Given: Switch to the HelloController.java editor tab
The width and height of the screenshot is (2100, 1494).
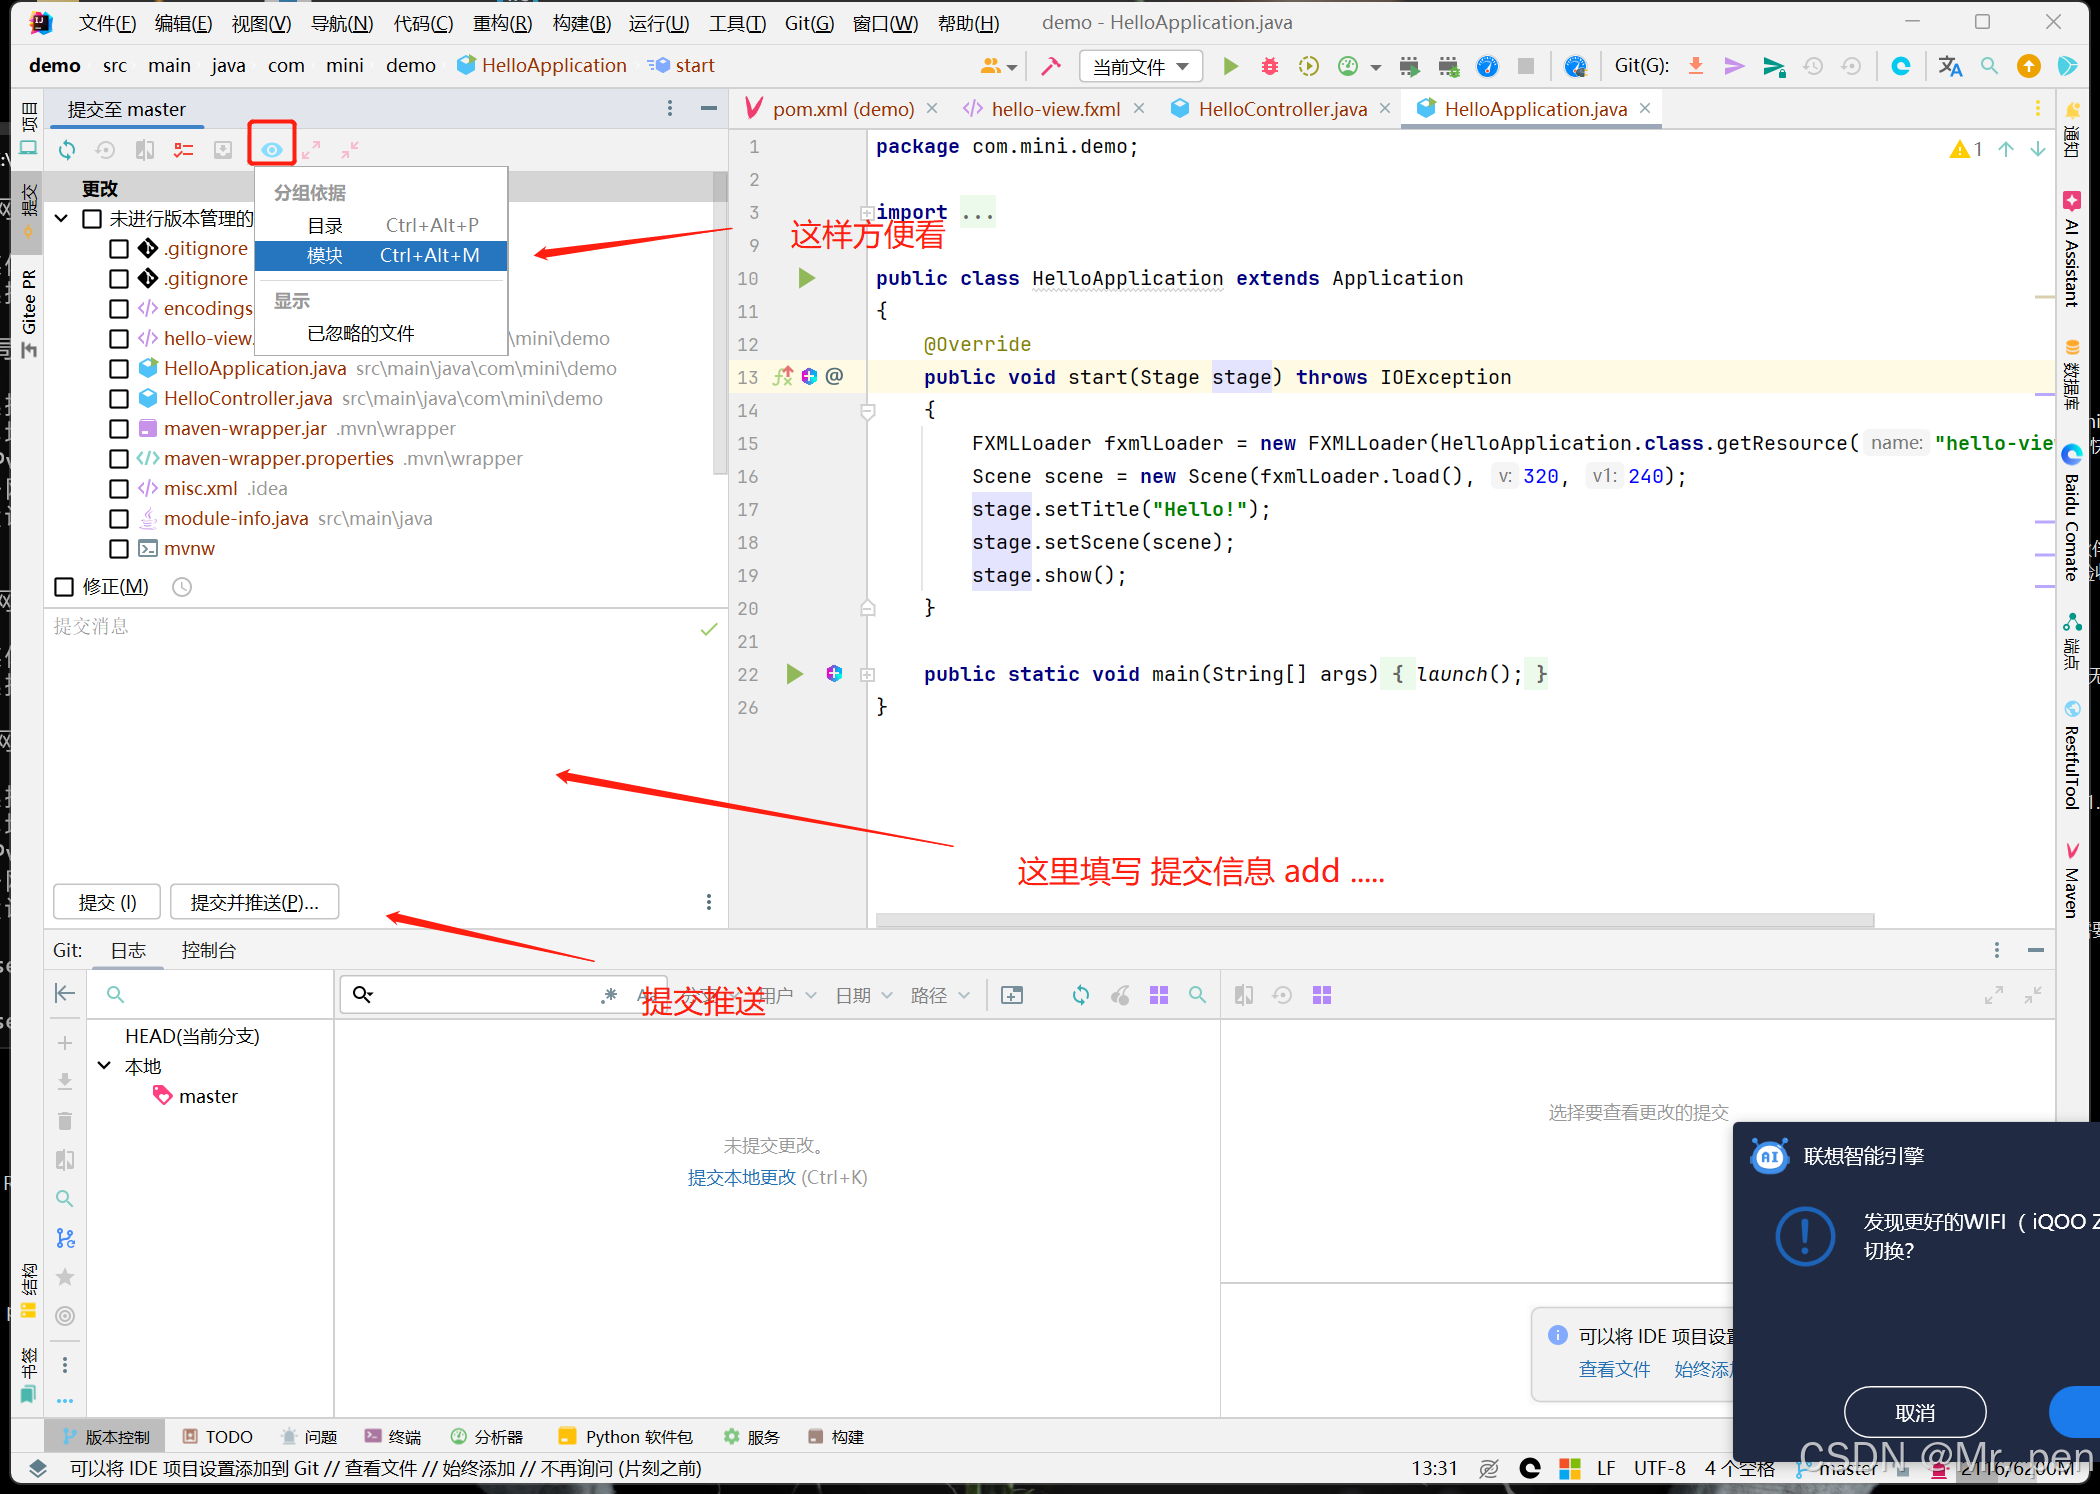Looking at the screenshot, I should [1281, 109].
